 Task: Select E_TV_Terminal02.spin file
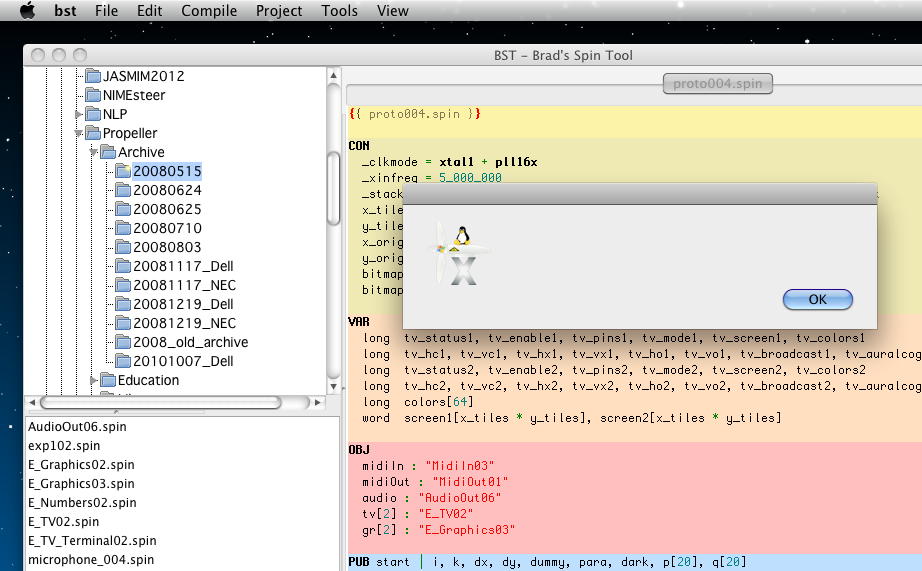pos(92,541)
